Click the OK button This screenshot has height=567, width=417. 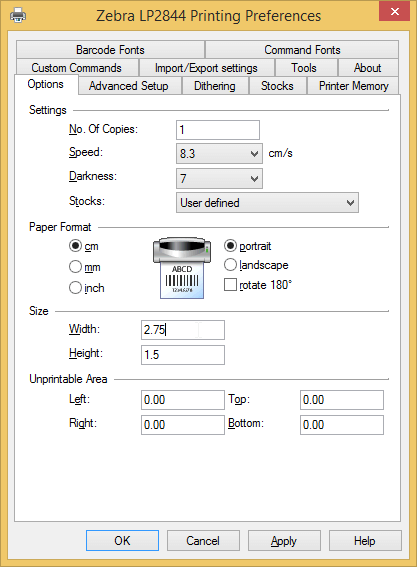[x=122, y=541]
